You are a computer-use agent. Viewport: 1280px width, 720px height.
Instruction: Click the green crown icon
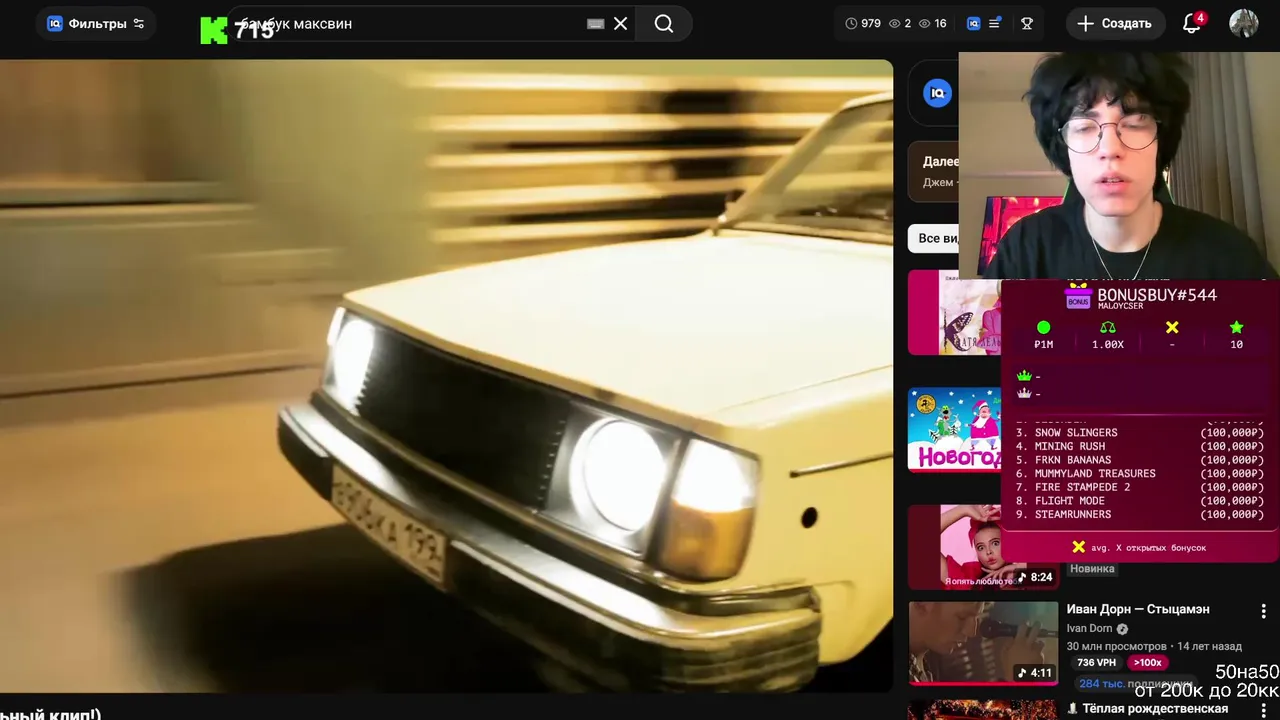1023,376
